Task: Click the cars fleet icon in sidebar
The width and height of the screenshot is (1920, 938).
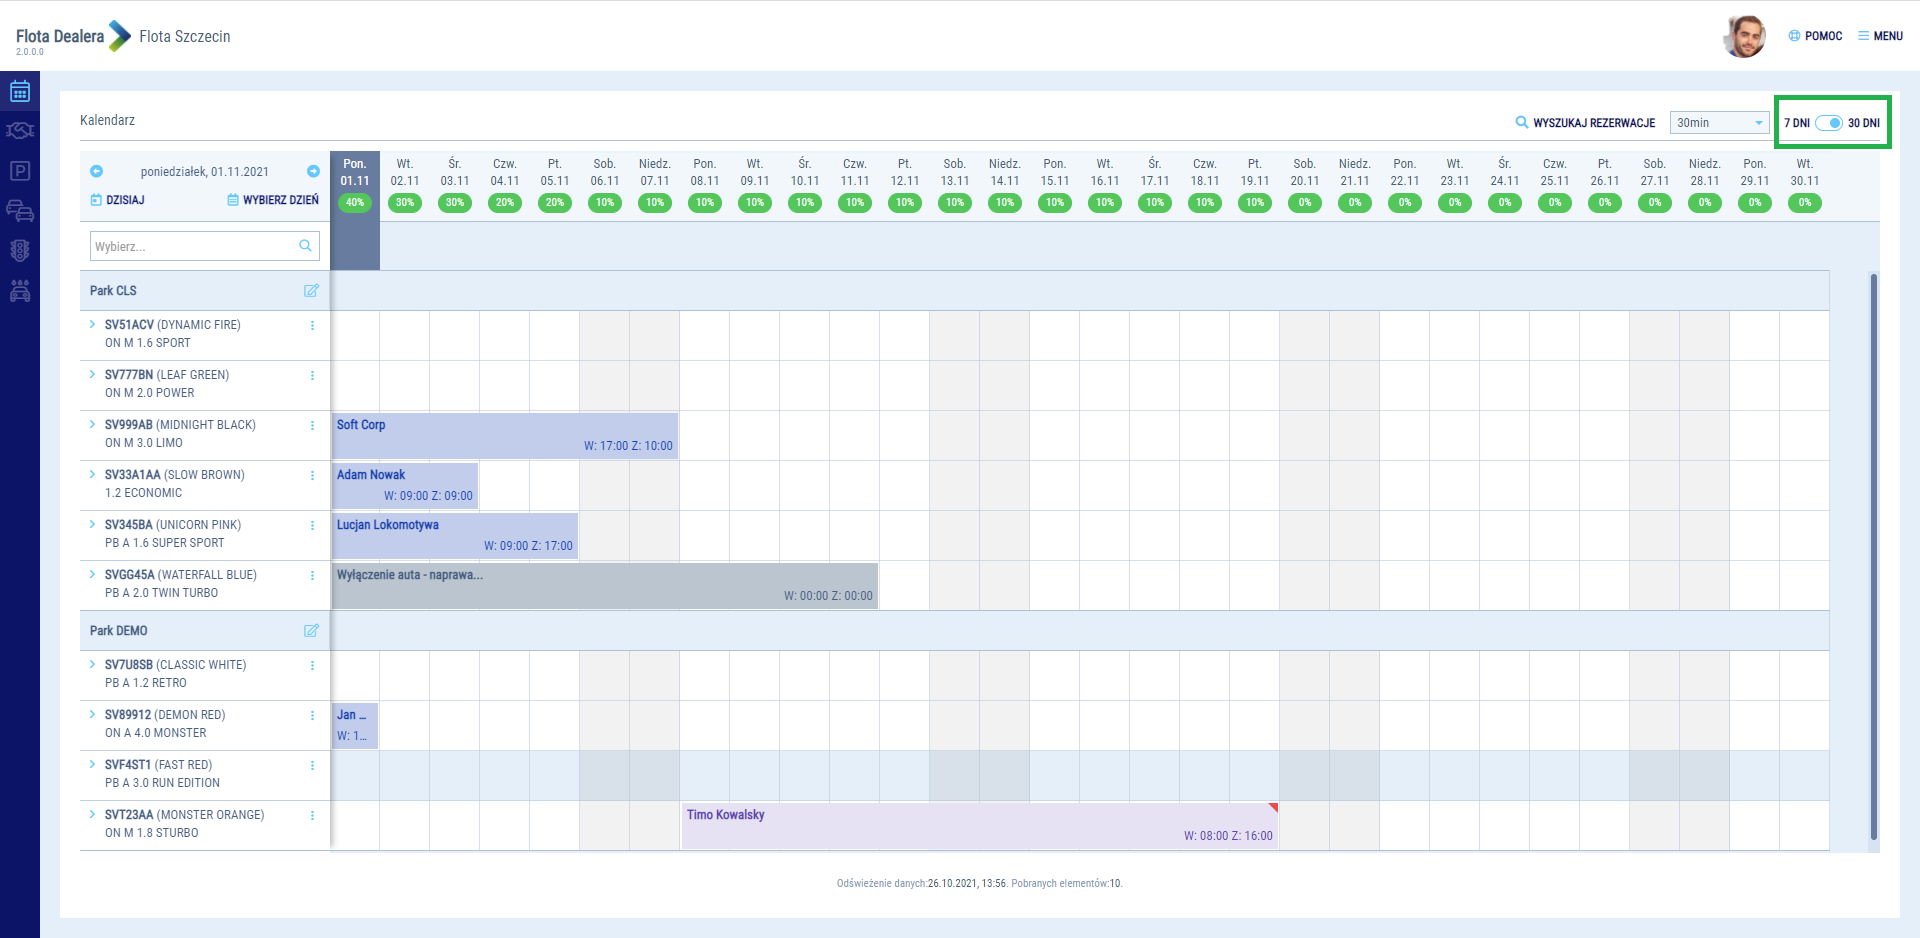Action: (x=20, y=211)
